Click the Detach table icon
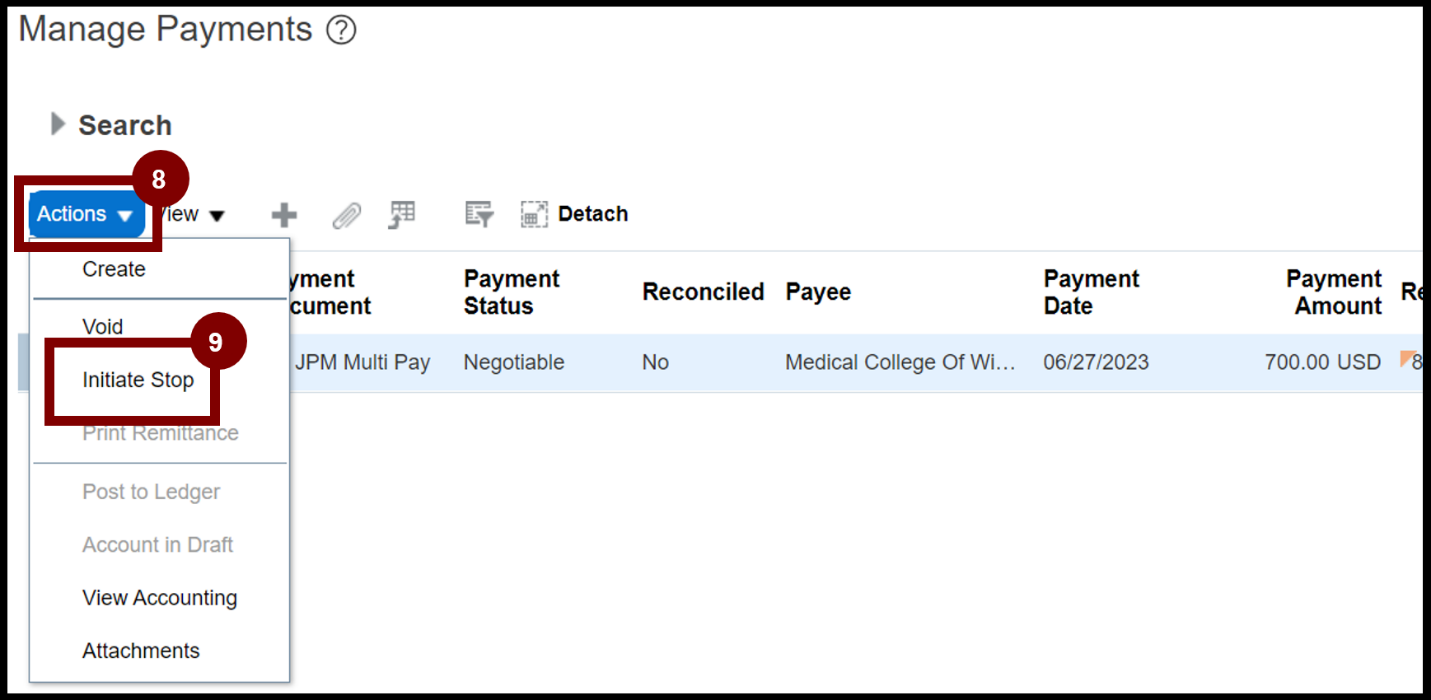 [535, 214]
